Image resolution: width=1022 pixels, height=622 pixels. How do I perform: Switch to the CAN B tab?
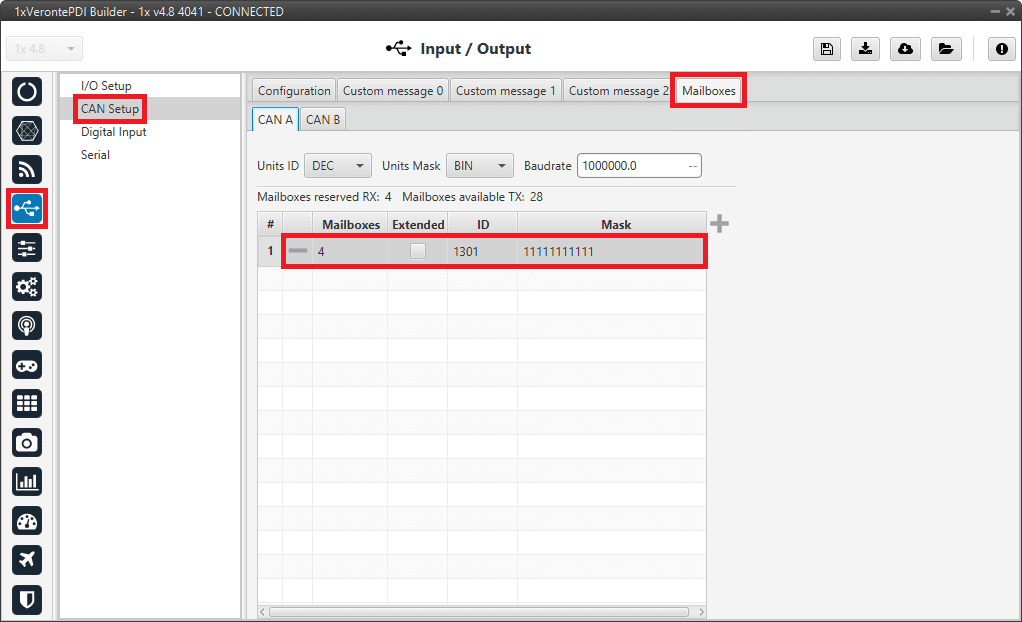(x=323, y=120)
